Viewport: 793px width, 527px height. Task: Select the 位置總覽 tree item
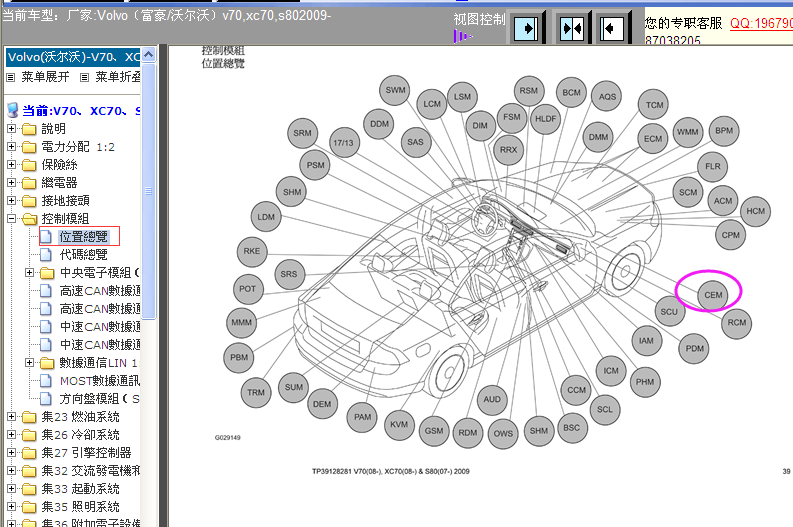coord(83,236)
